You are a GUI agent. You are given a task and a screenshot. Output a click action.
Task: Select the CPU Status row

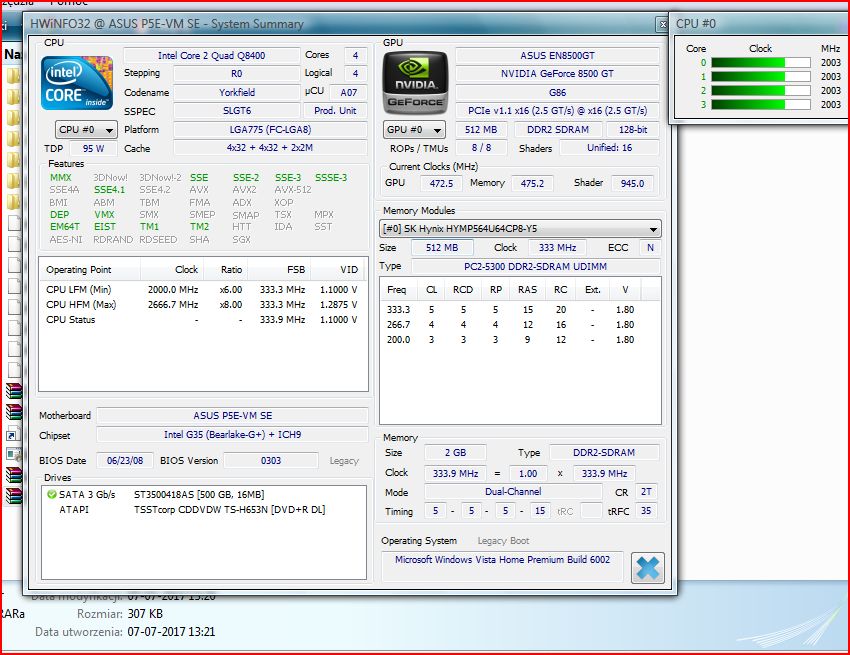click(x=202, y=320)
